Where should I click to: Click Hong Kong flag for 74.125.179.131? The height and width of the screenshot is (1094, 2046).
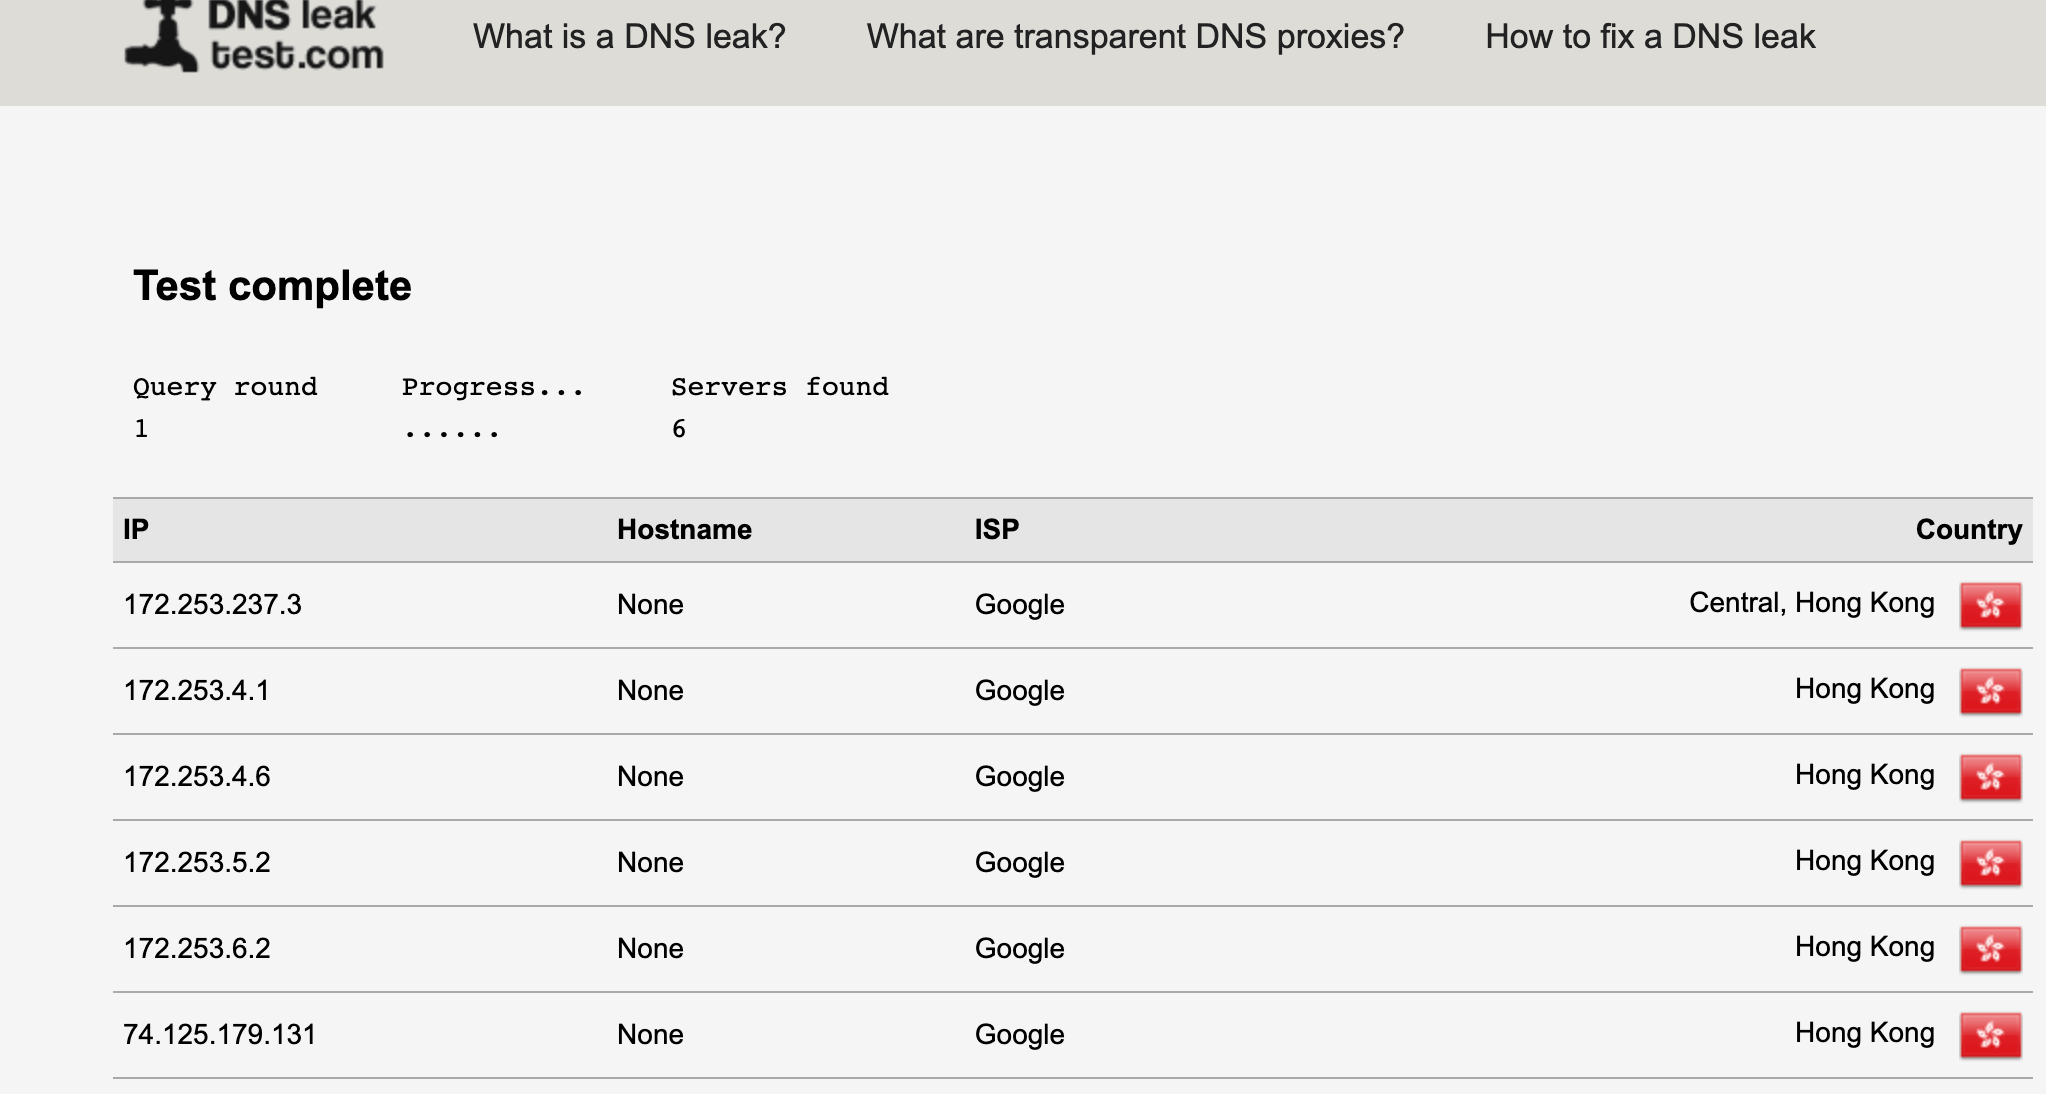(1990, 1035)
